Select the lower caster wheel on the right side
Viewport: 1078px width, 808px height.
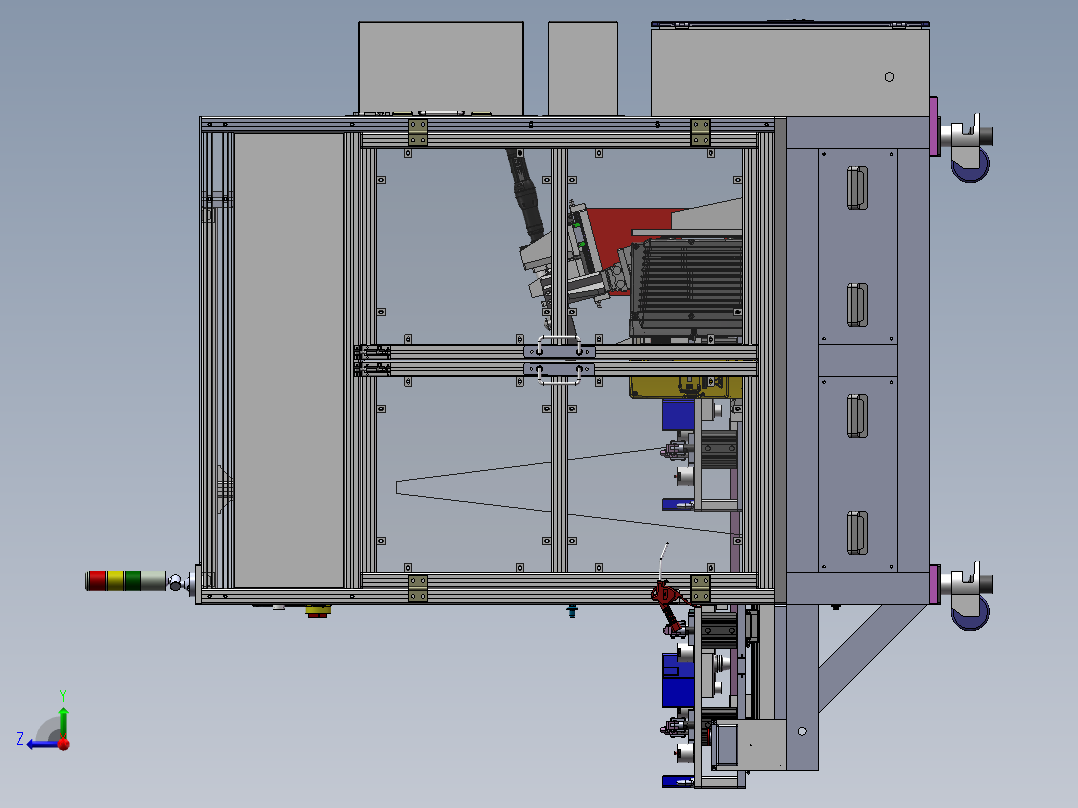[971, 611]
